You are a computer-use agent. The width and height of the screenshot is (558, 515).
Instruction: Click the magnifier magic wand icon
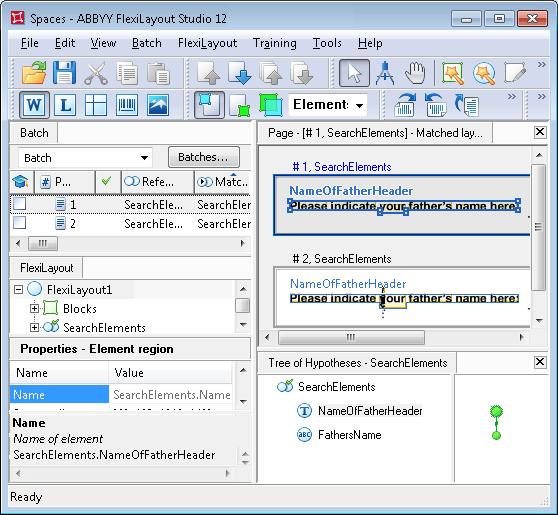(484, 73)
